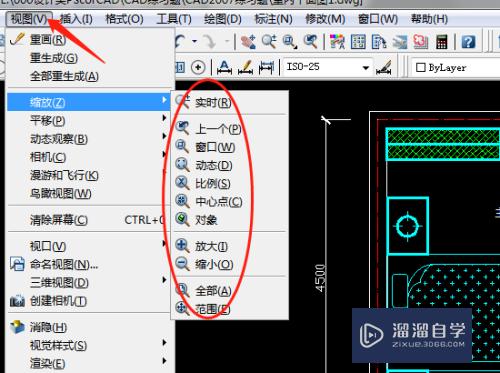
Task: Choose 全部重生成(A) command
Action: click(x=90, y=76)
